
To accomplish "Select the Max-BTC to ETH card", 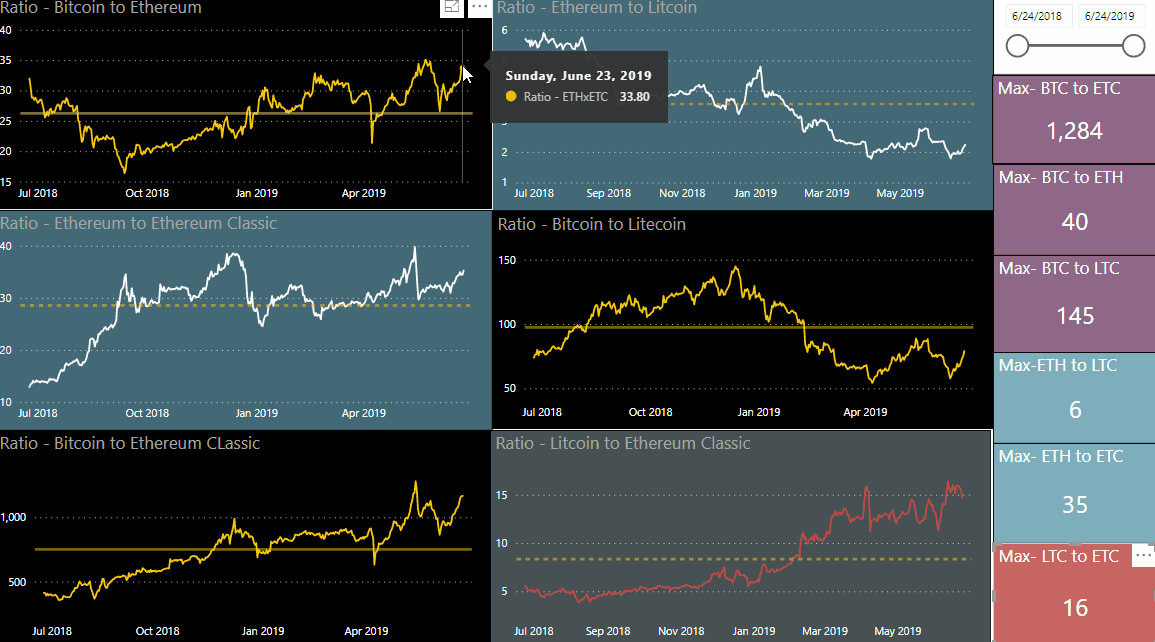I will tap(1073, 205).
